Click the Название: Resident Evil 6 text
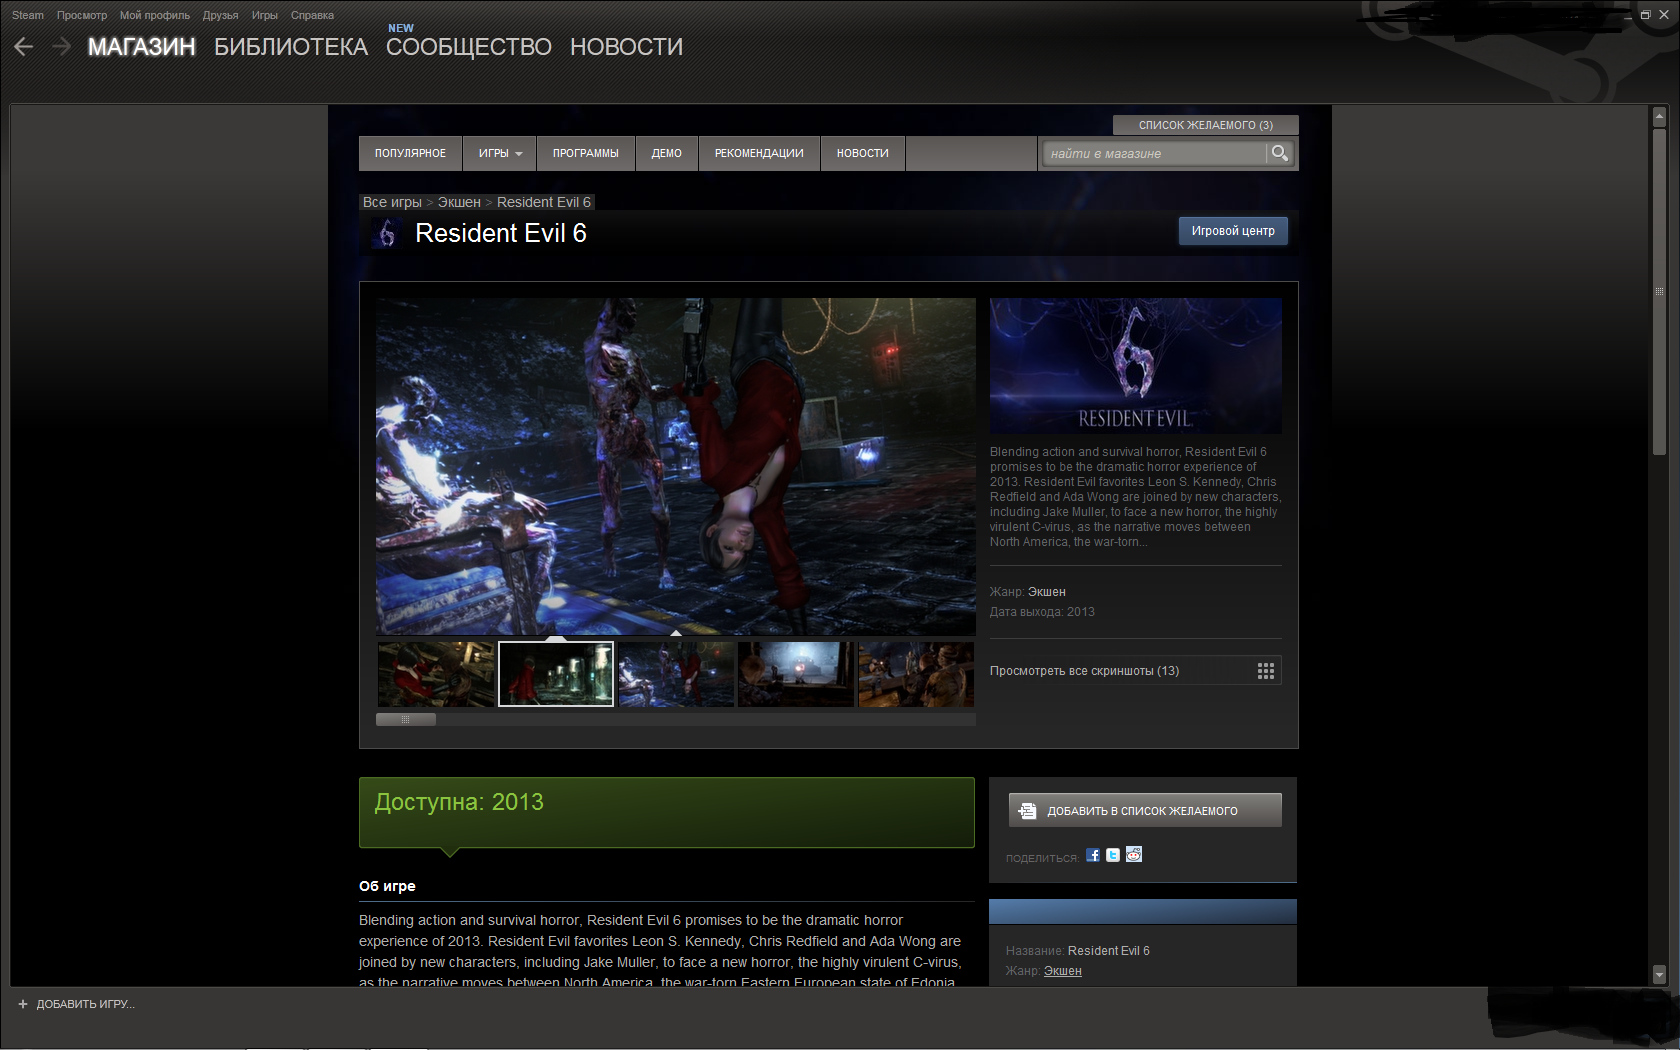 [1078, 951]
